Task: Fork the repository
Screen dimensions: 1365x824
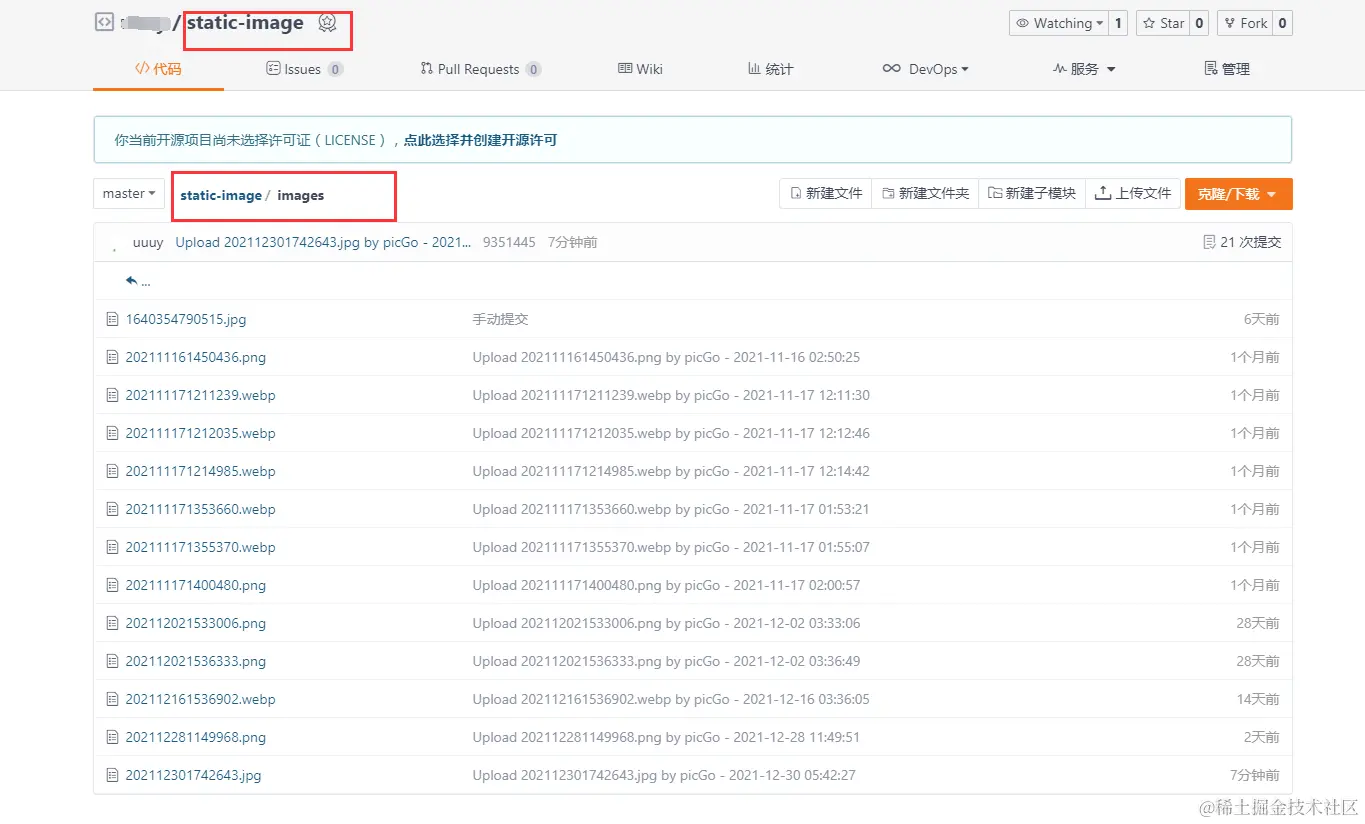Action: coord(1245,23)
